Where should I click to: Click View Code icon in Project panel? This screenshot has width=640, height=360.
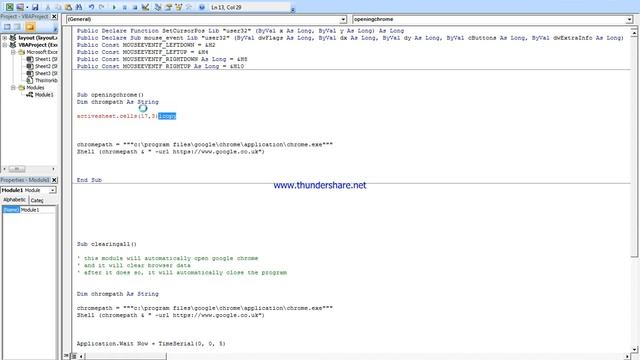[7, 27]
